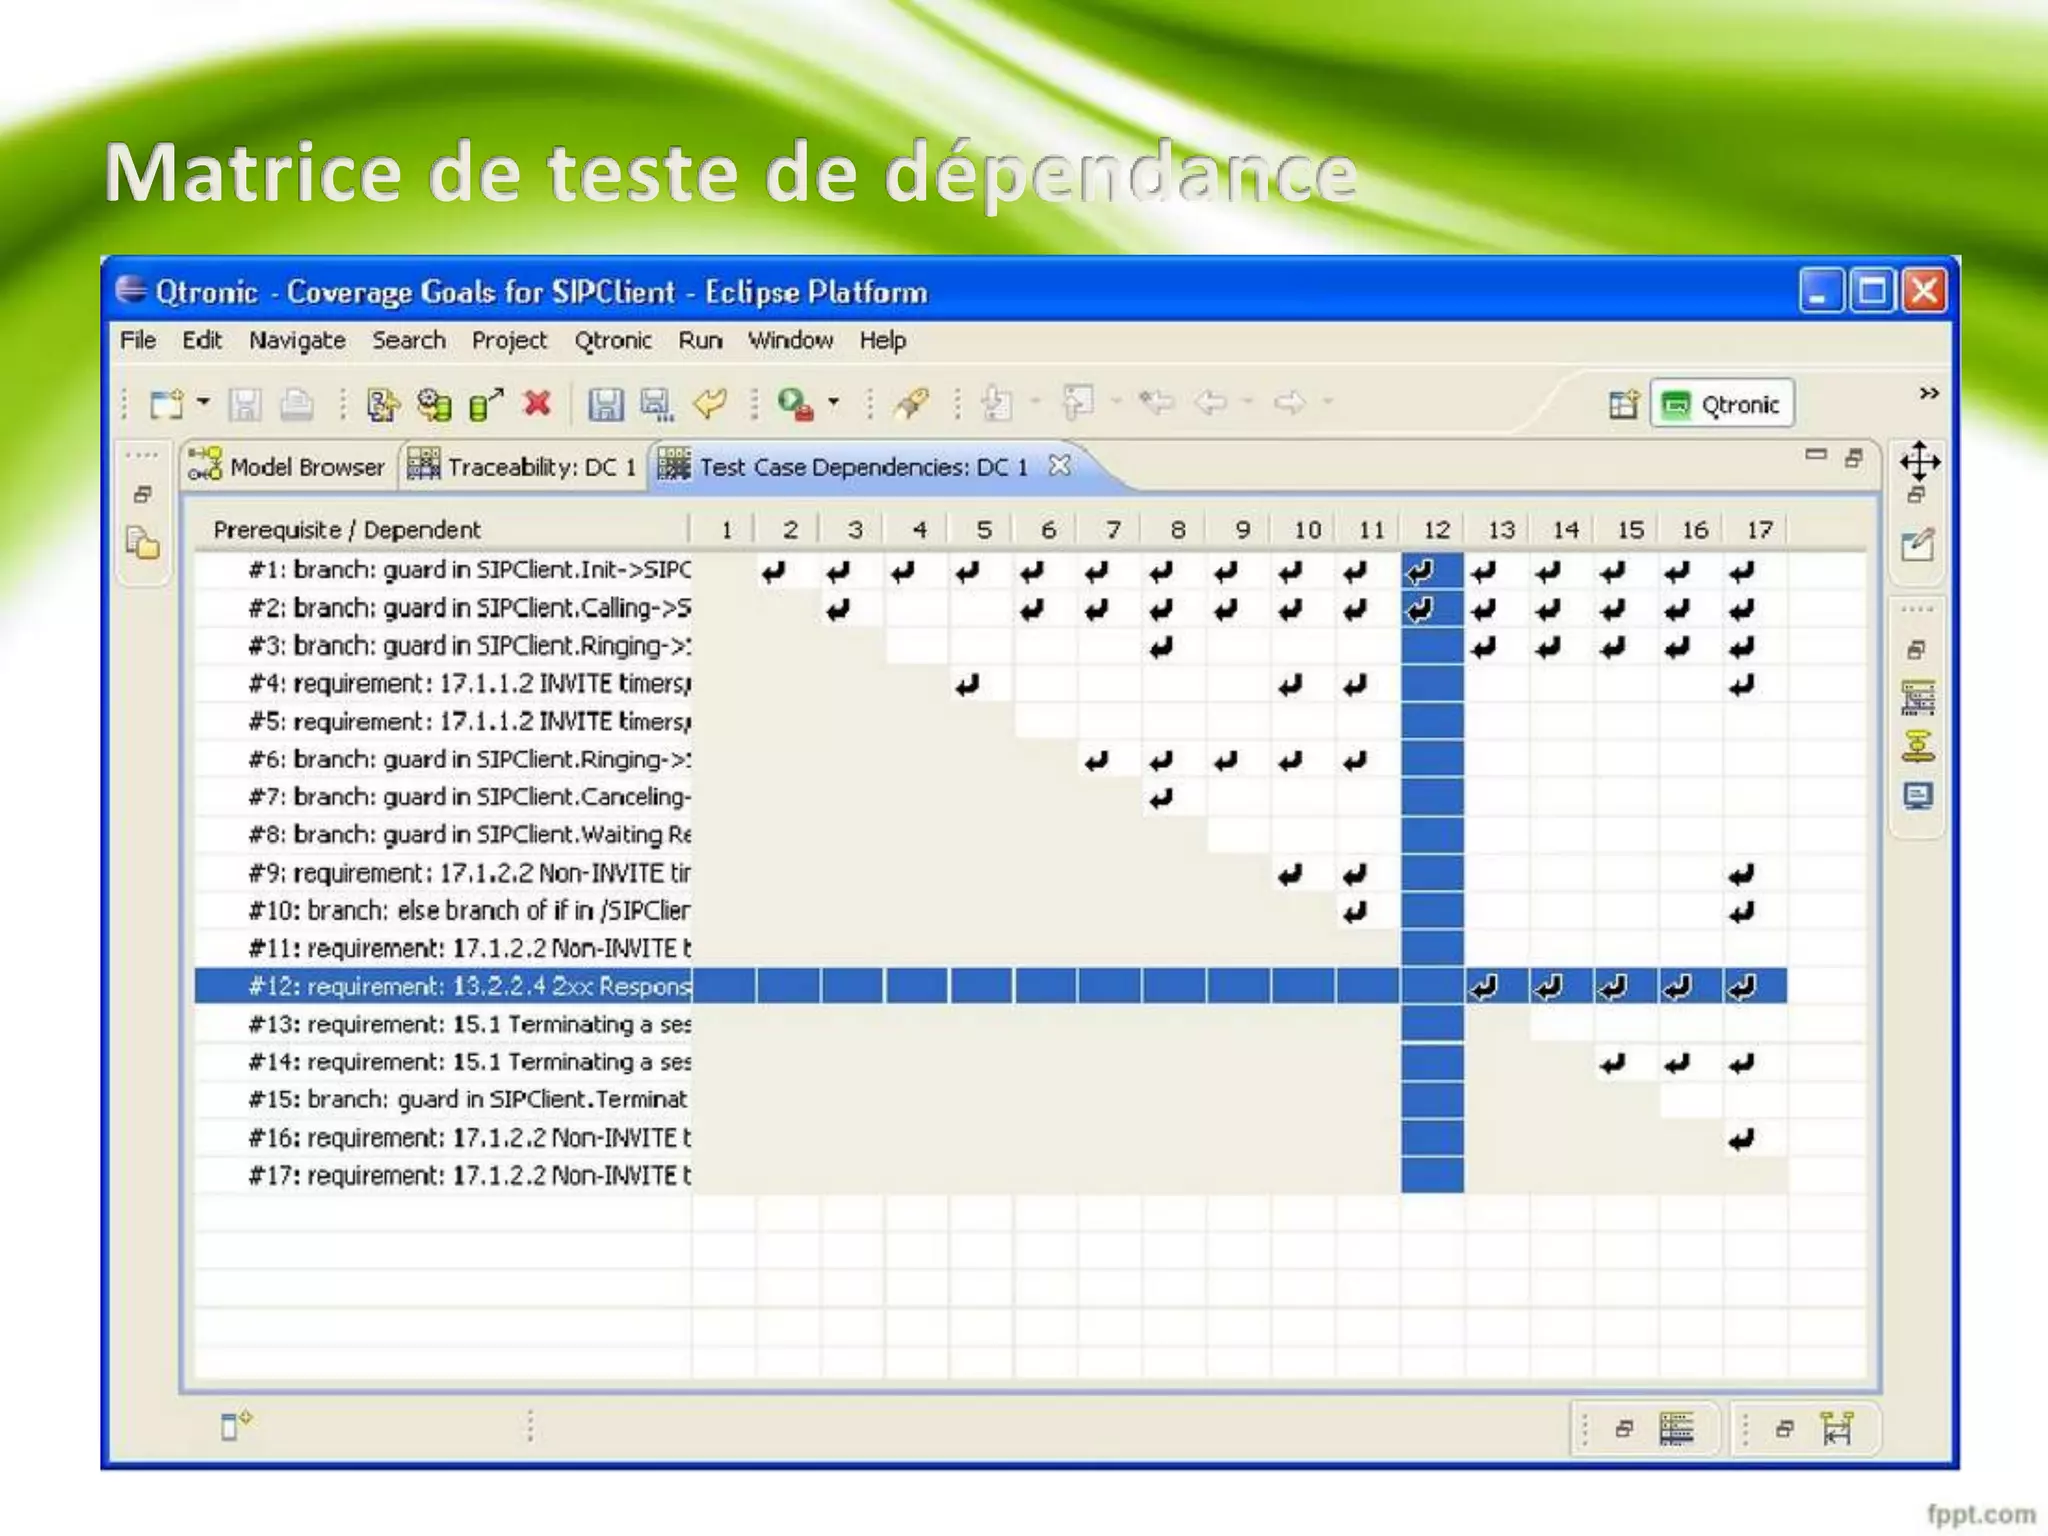Click the New wizard toolbar icon
2048x1536 pixels.
[166, 404]
